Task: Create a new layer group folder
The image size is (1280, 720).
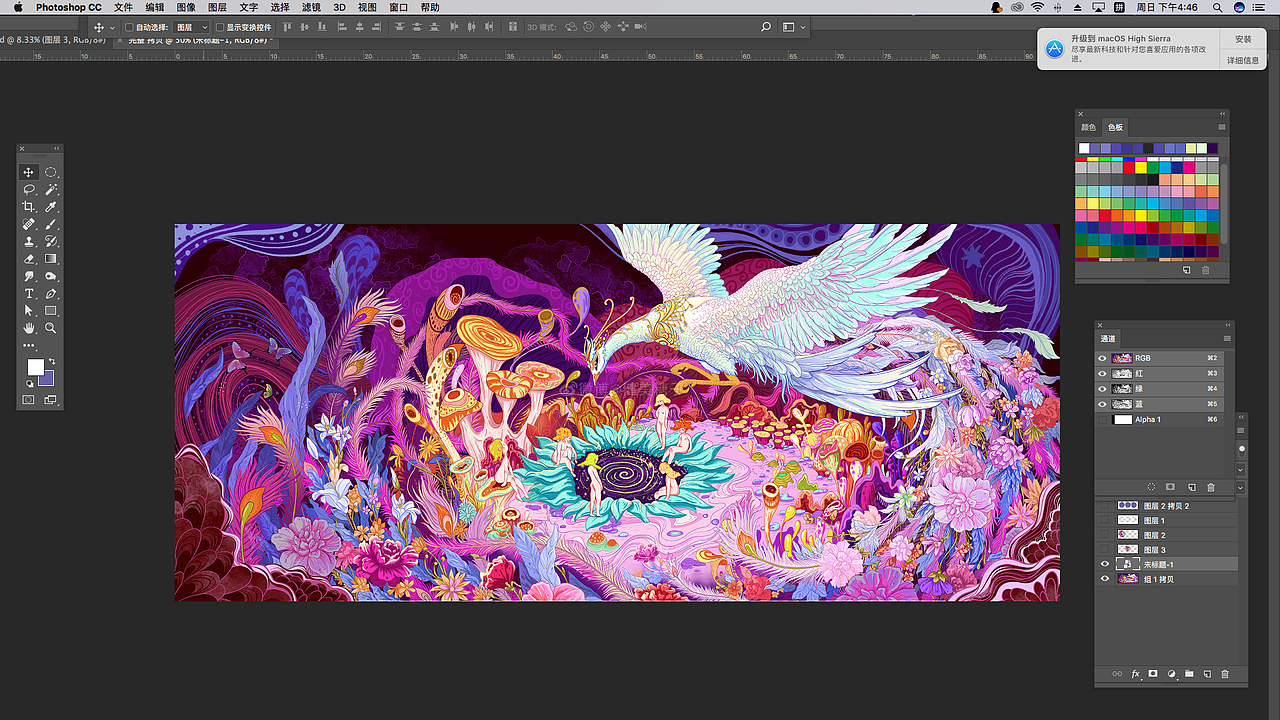Action: [x=1189, y=674]
